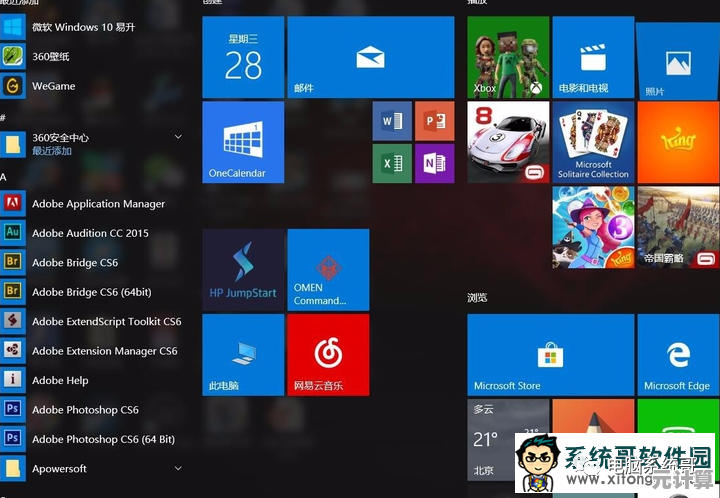
Task: Expand the 360安全中心 folder chevron
Action: pyautogui.click(x=178, y=137)
